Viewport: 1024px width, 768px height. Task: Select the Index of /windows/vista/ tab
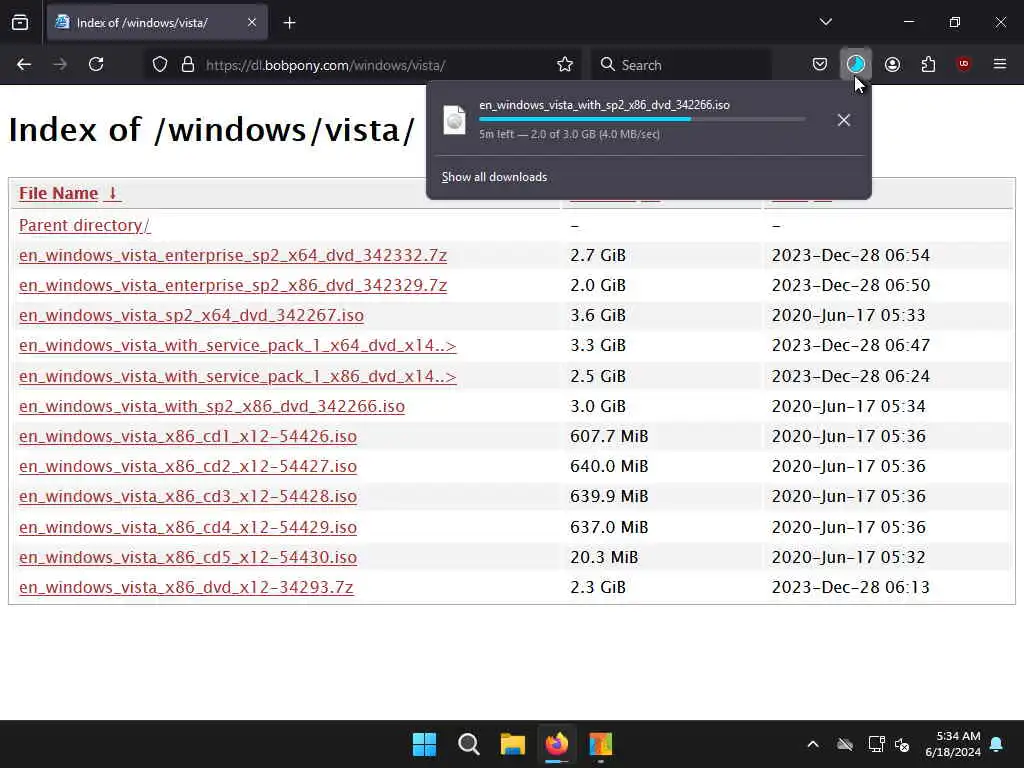coord(157,23)
